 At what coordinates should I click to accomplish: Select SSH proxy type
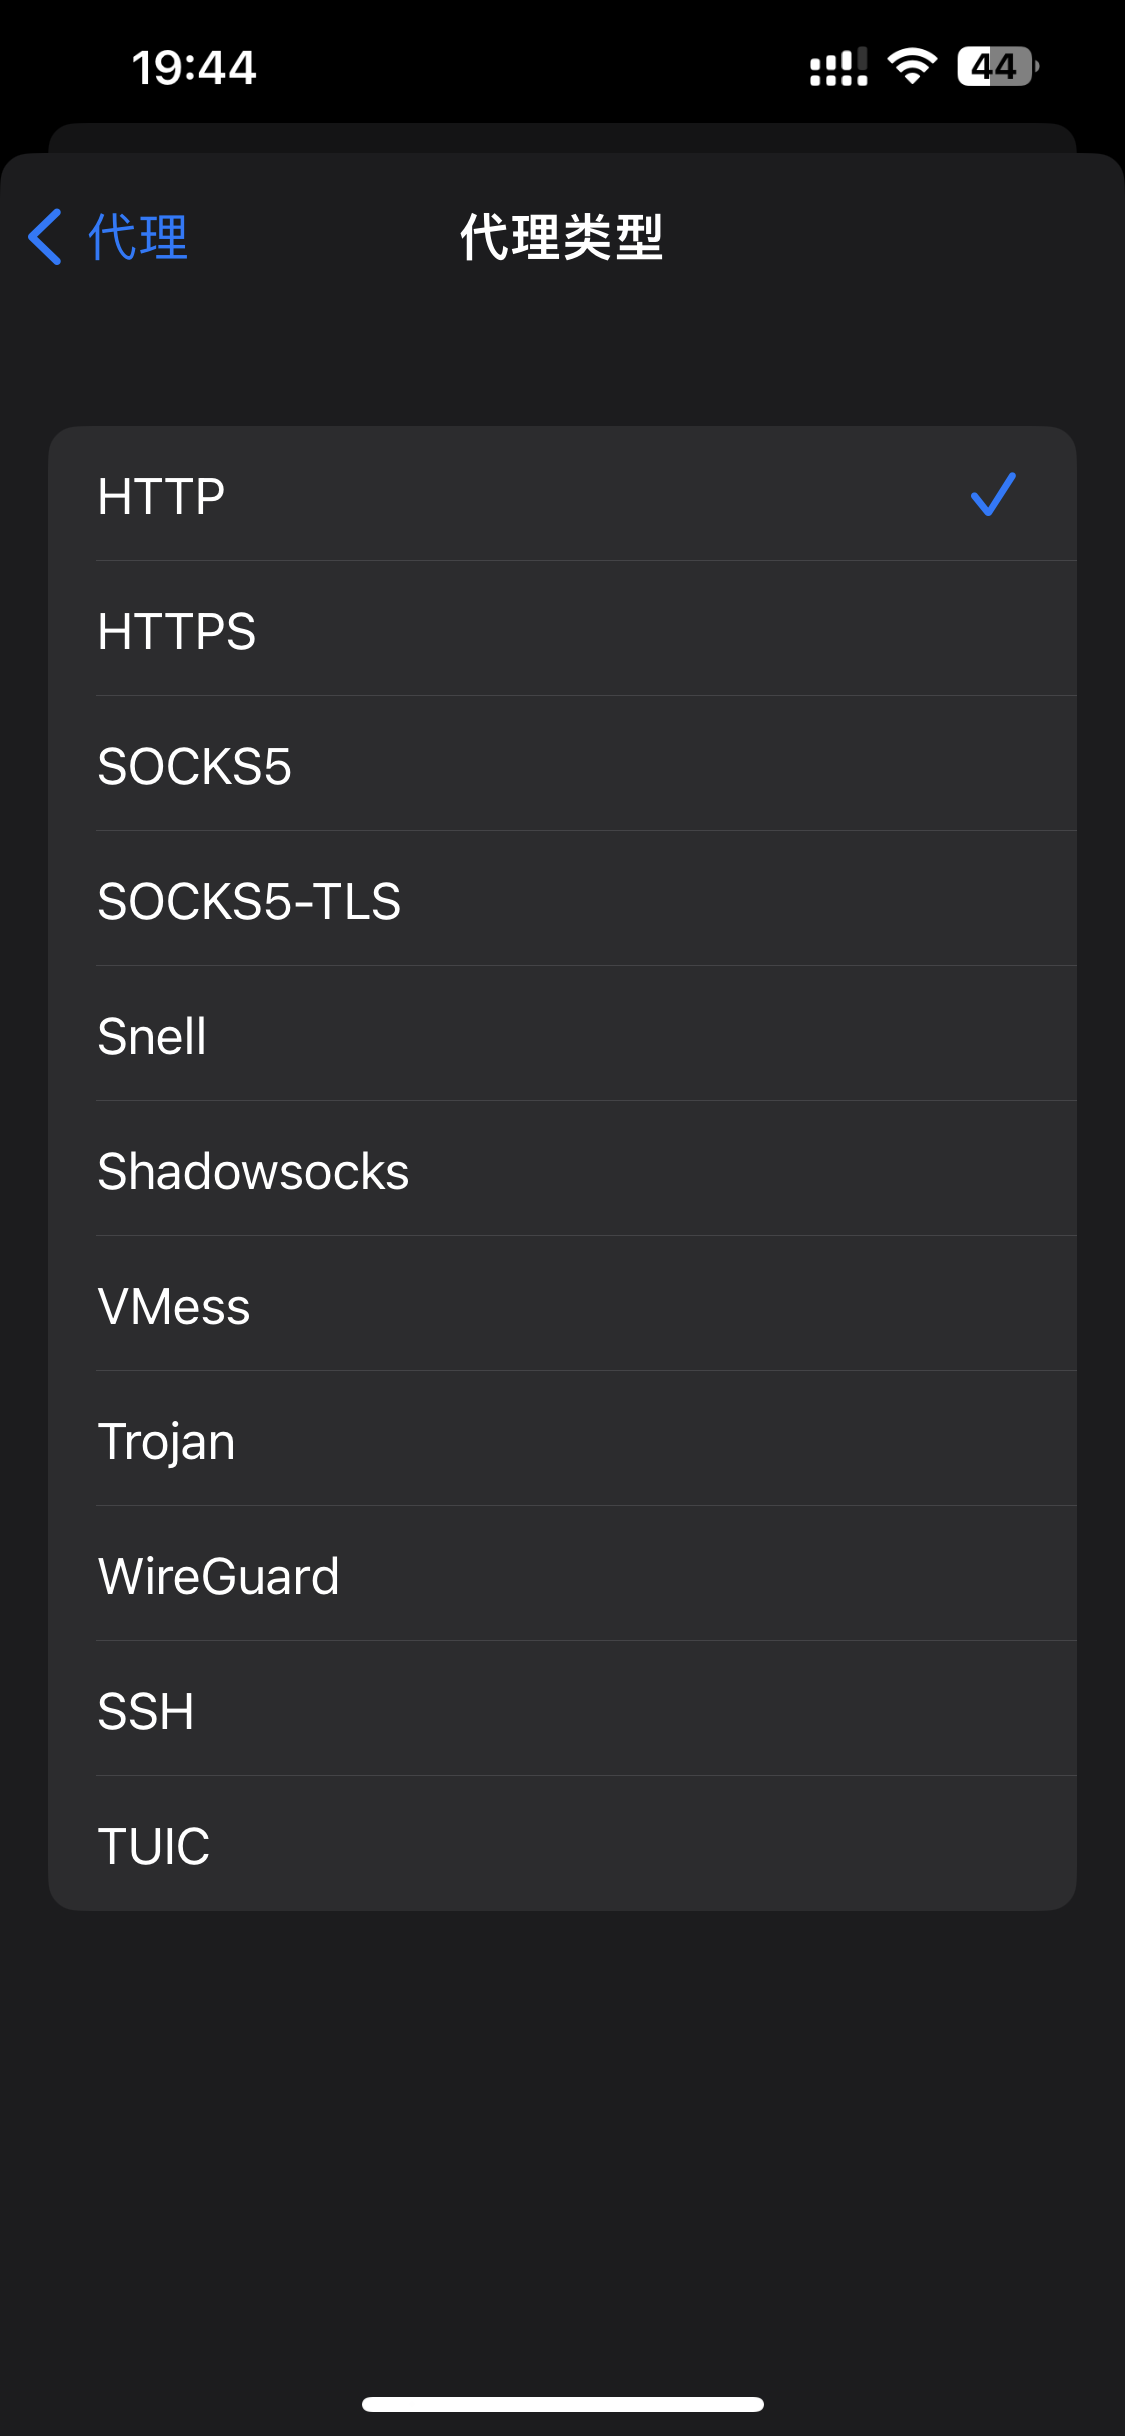[x=561, y=1710]
